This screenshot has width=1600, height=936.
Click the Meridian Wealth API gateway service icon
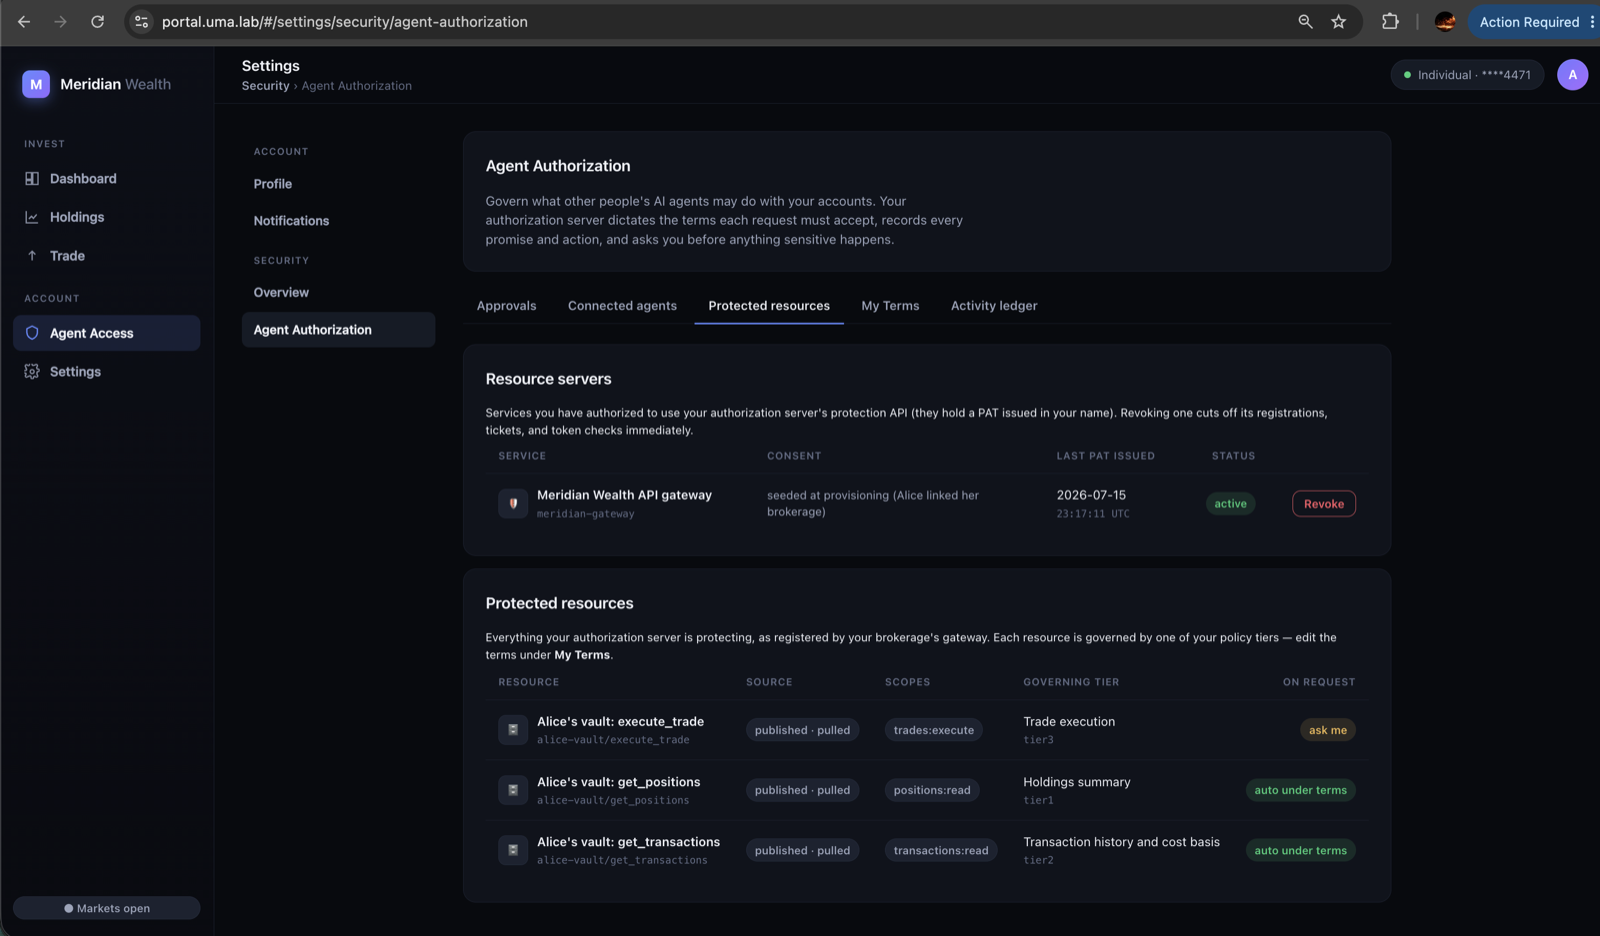pyautogui.click(x=513, y=503)
